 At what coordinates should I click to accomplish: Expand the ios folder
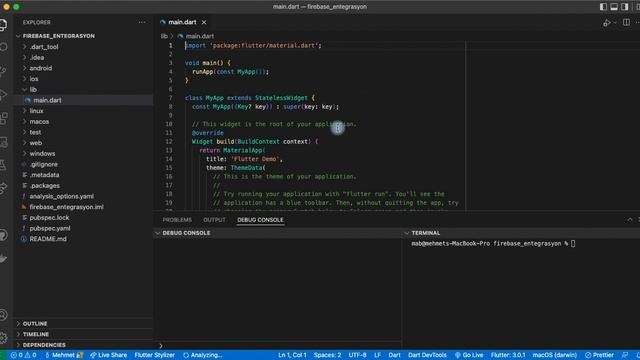(34, 79)
